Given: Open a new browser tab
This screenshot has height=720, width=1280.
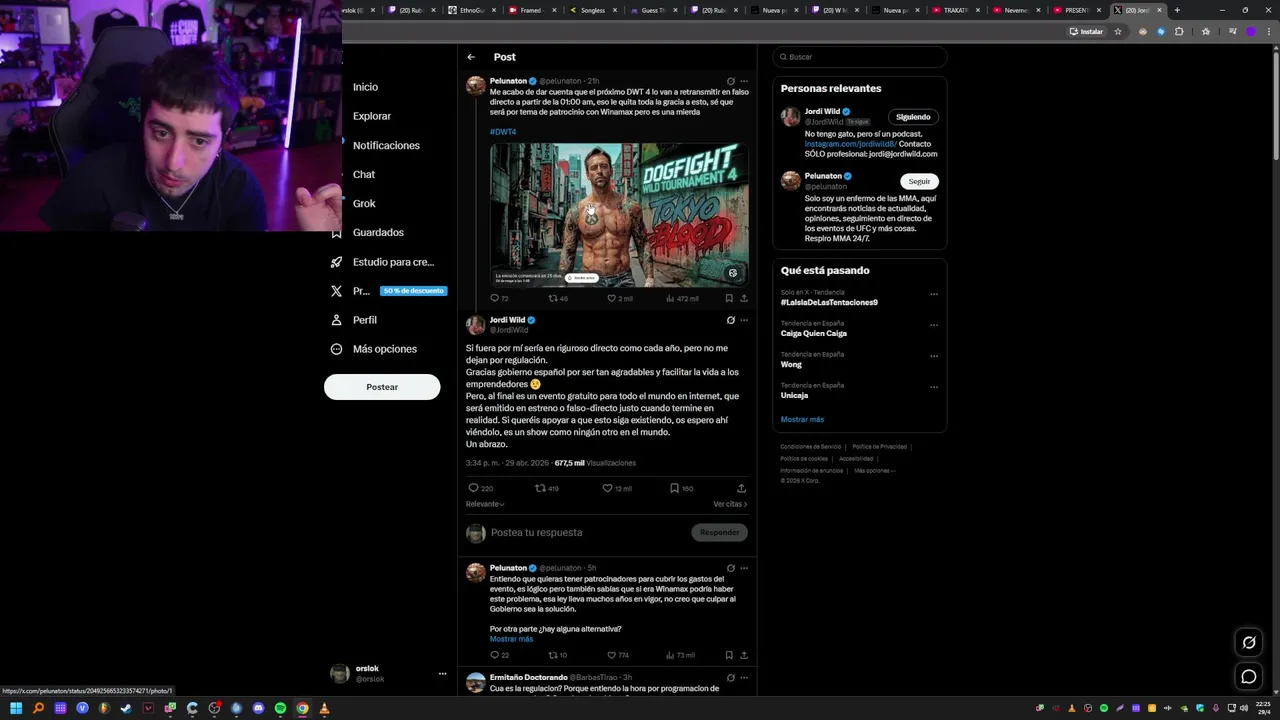Looking at the screenshot, I should 1177,10.
